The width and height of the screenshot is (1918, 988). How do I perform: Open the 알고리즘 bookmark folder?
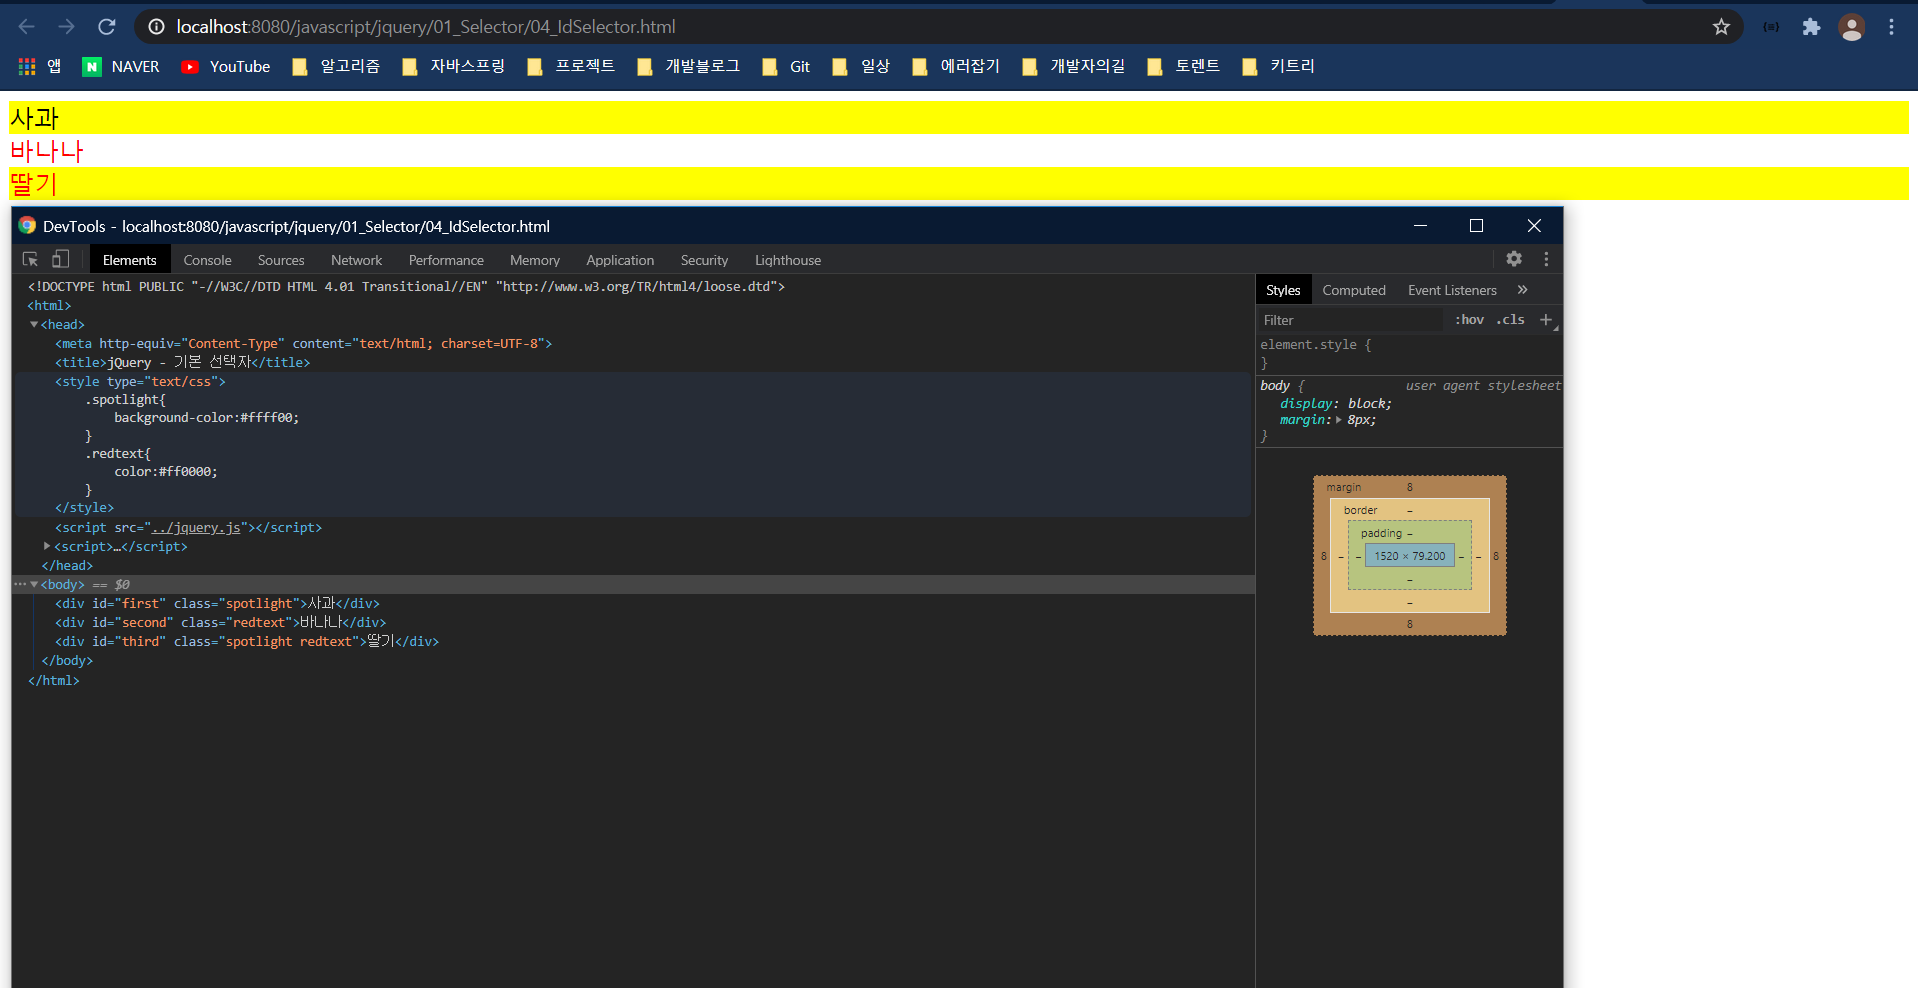click(x=336, y=66)
